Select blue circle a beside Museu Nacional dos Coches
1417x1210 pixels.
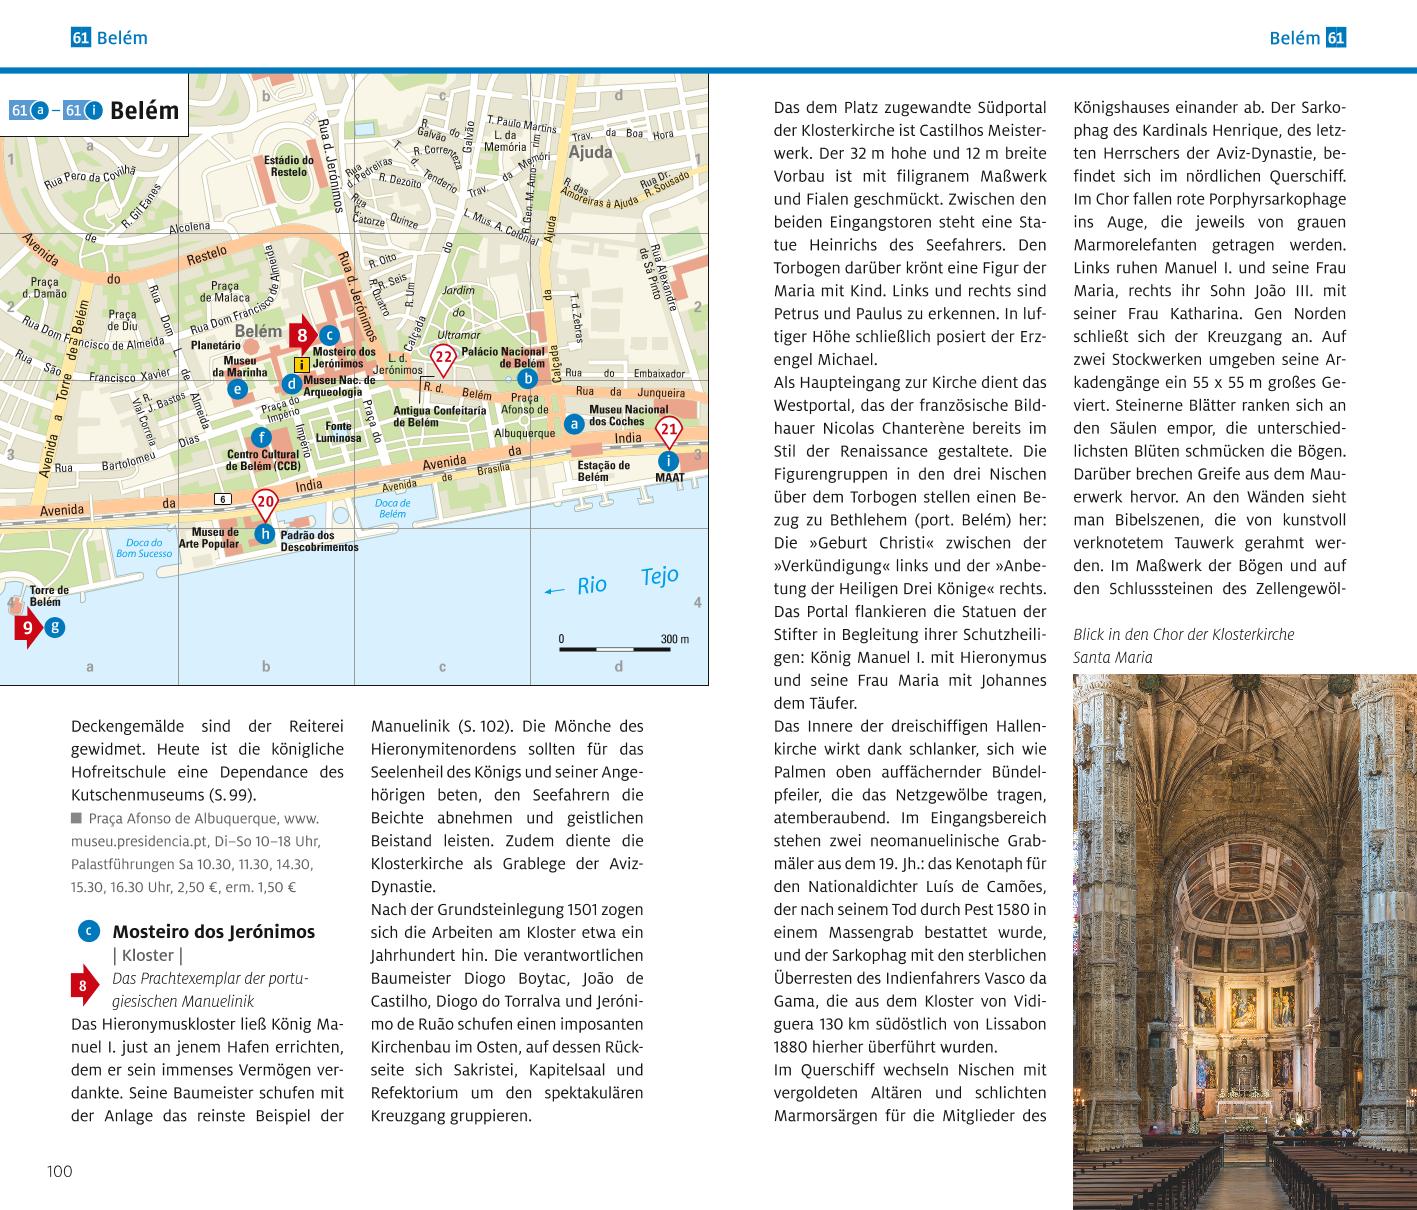click(x=574, y=424)
